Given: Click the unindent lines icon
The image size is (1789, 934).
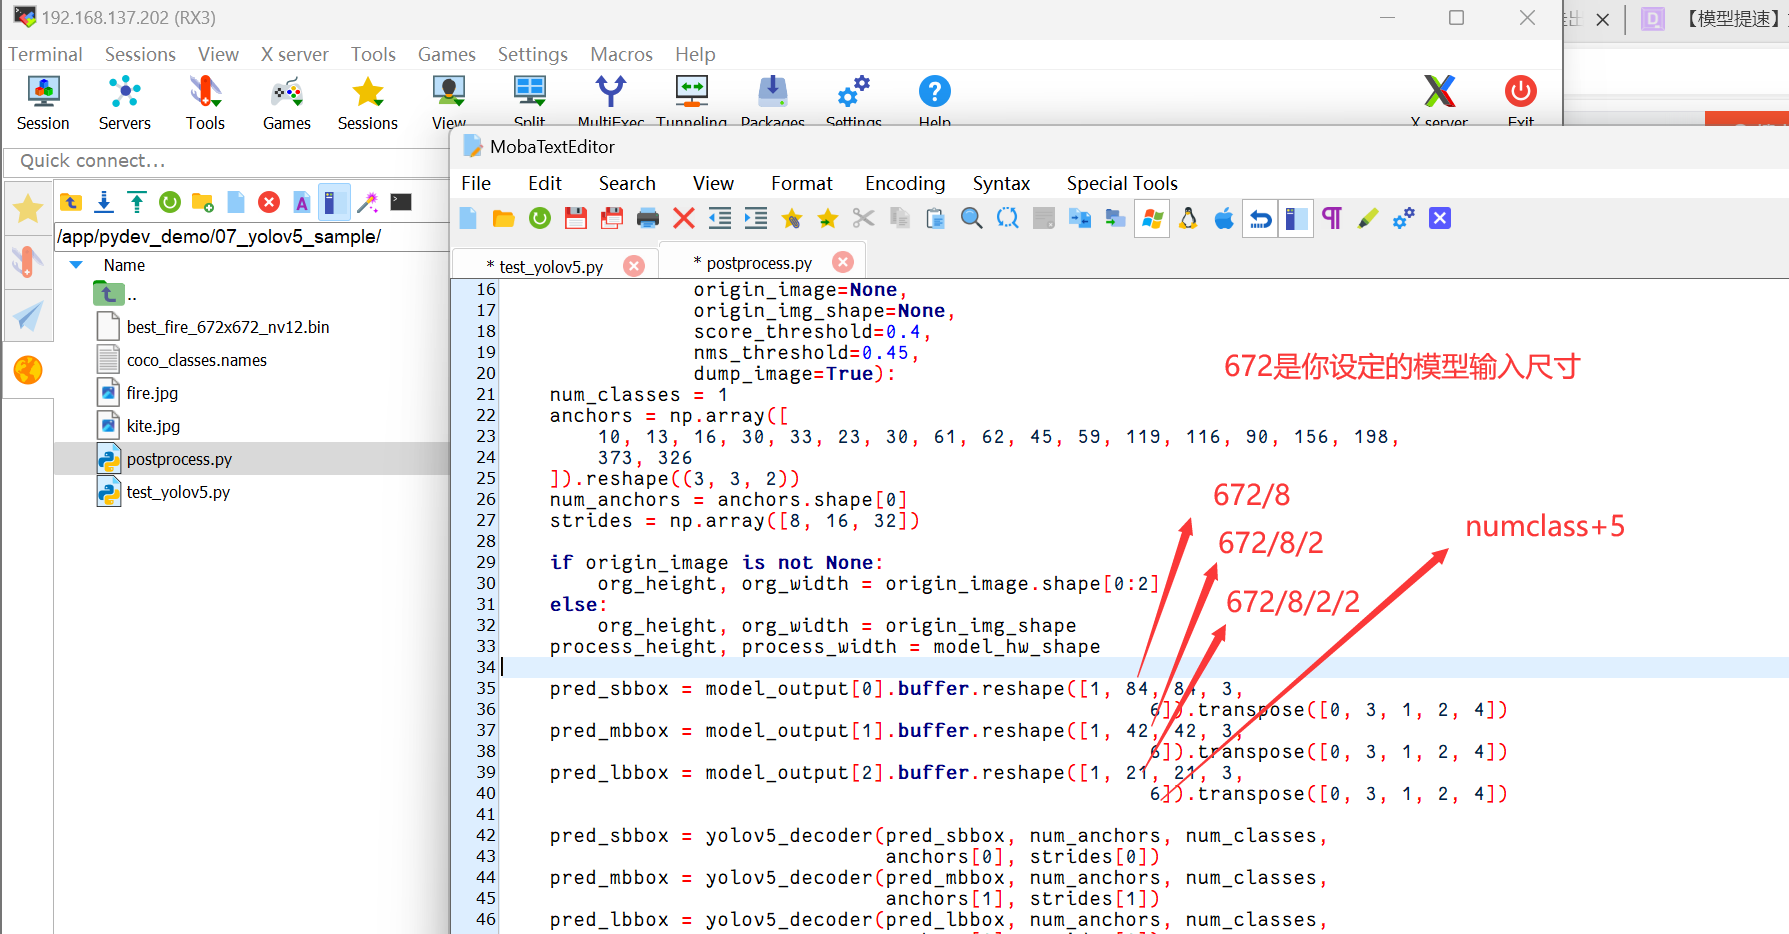Looking at the screenshot, I should pyautogui.click(x=720, y=218).
